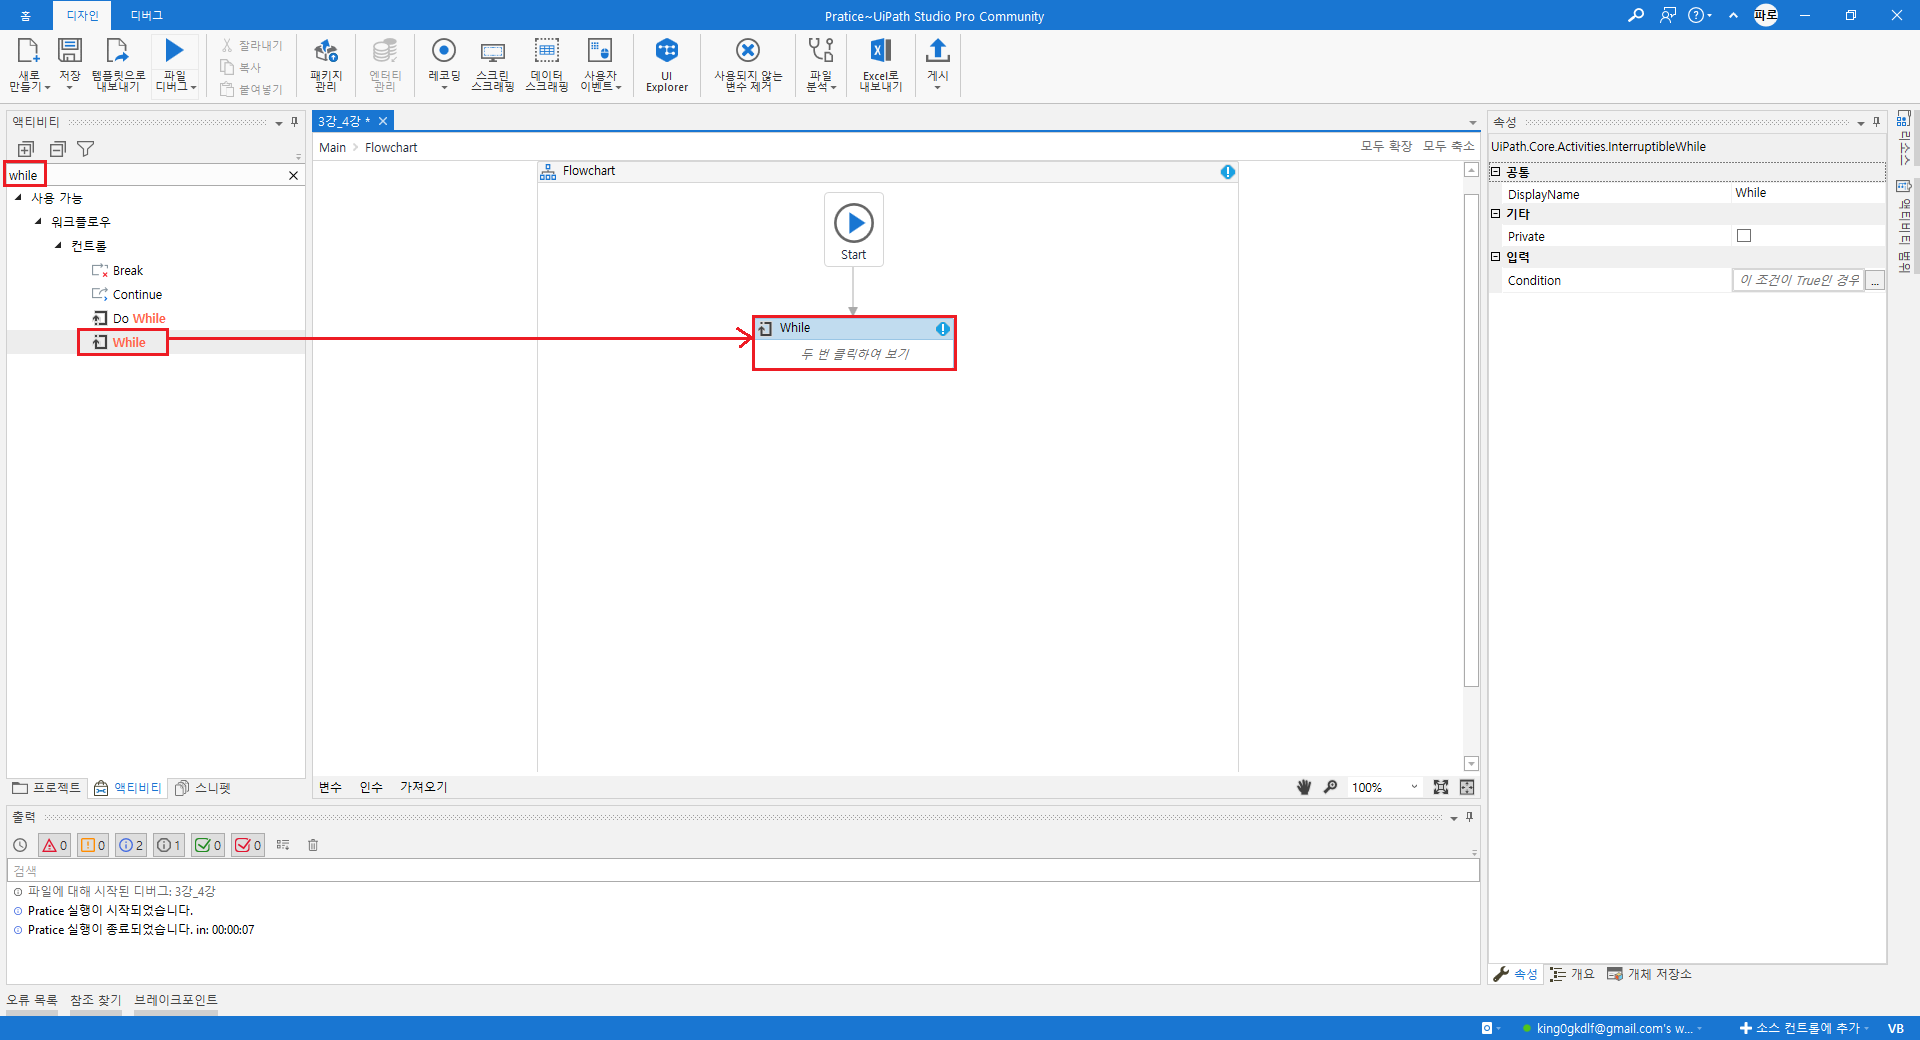
Task: Click the canvas zoom magnifier icon
Action: [x=1330, y=787]
